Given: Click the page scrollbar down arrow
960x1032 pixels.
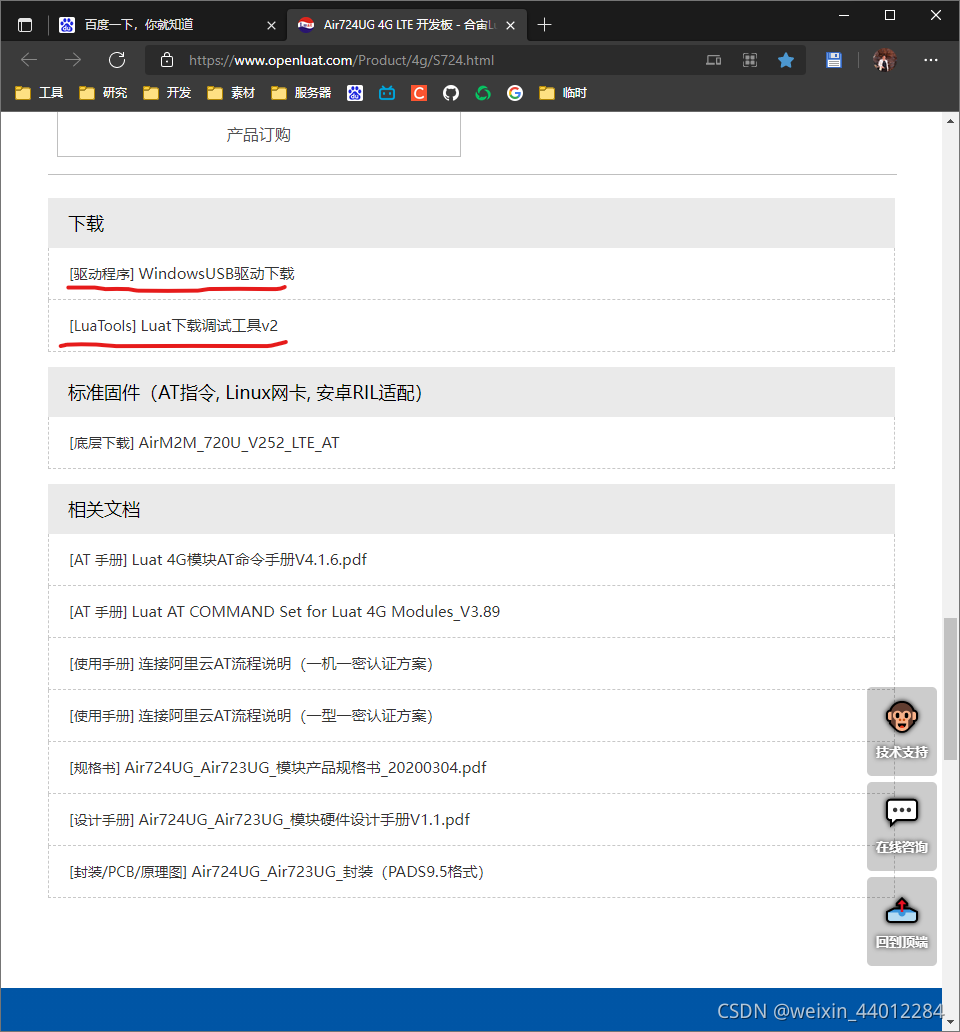Looking at the screenshot, I should [x=950, y=1022].
